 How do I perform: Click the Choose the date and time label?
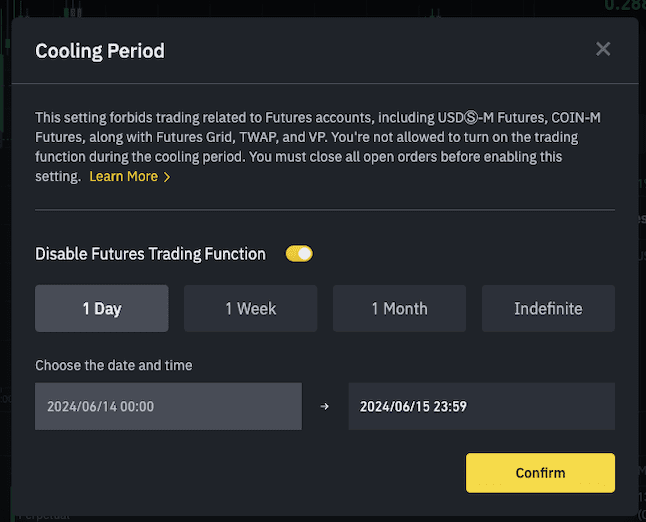coord(113,365)
